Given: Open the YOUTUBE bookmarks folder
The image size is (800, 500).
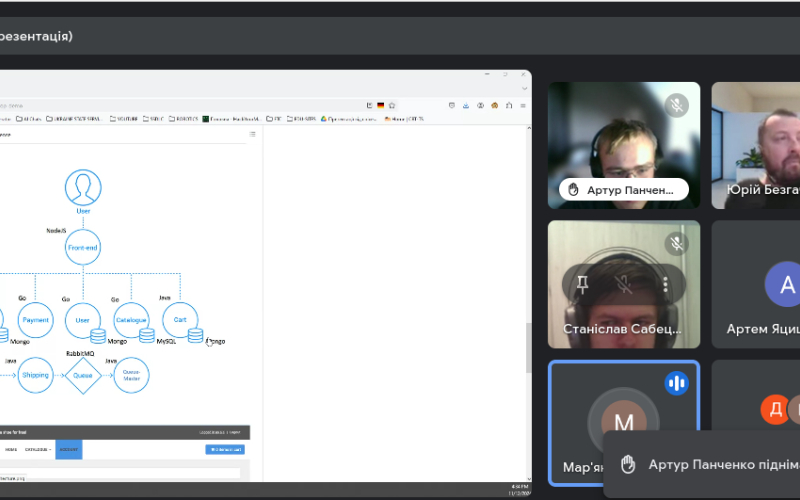Looking at the screenshot, I should [x=123, y=119].
